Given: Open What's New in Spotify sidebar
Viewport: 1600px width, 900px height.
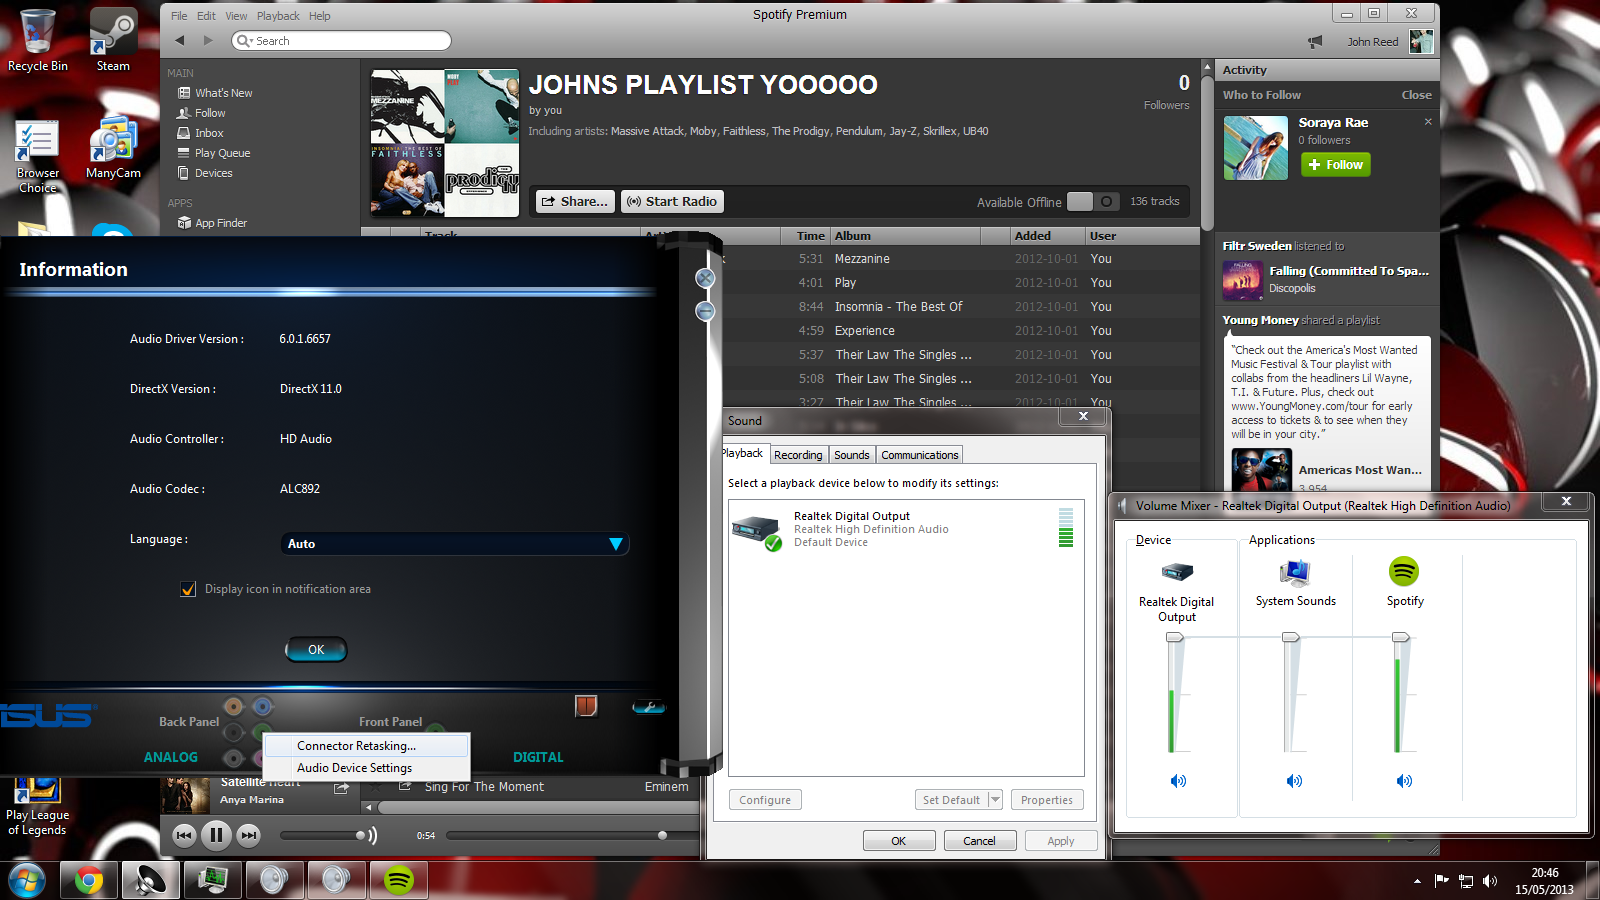Looking at the screenshot, I should coord(224,93).
